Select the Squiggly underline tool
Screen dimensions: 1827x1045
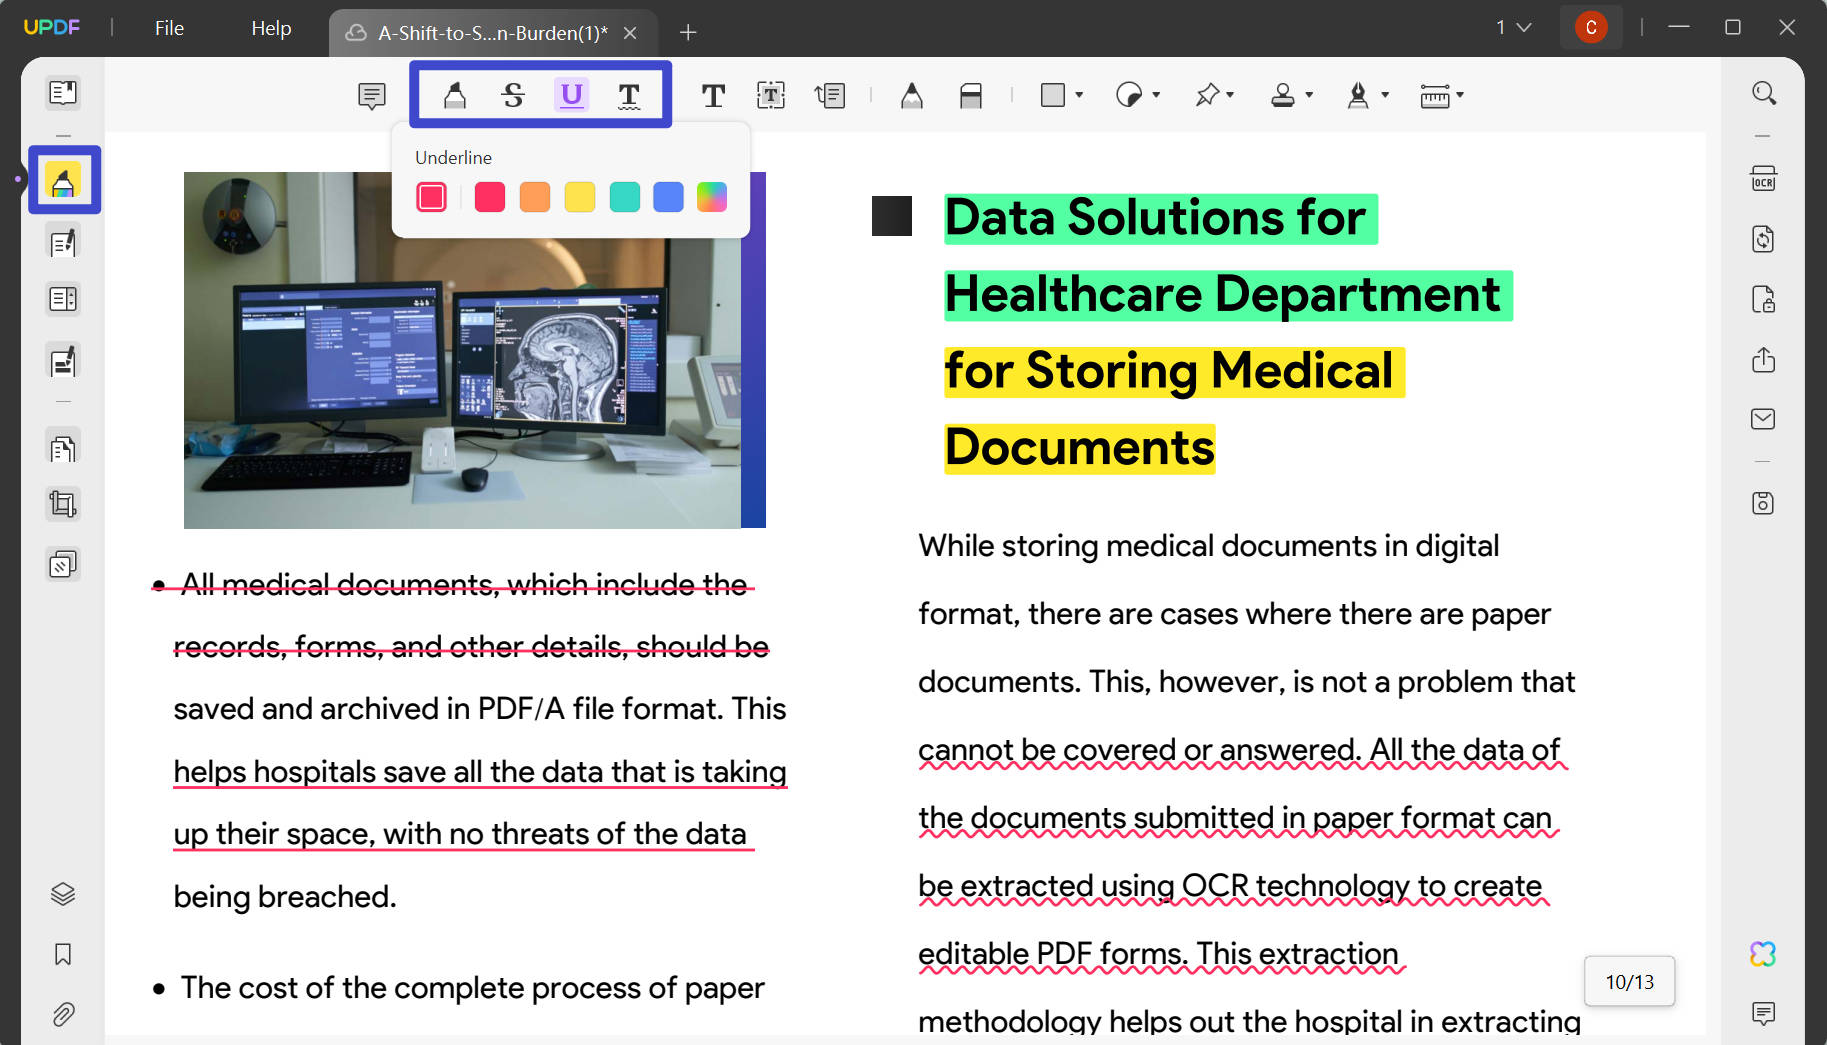pyautogui.click(x=630, y=95)
